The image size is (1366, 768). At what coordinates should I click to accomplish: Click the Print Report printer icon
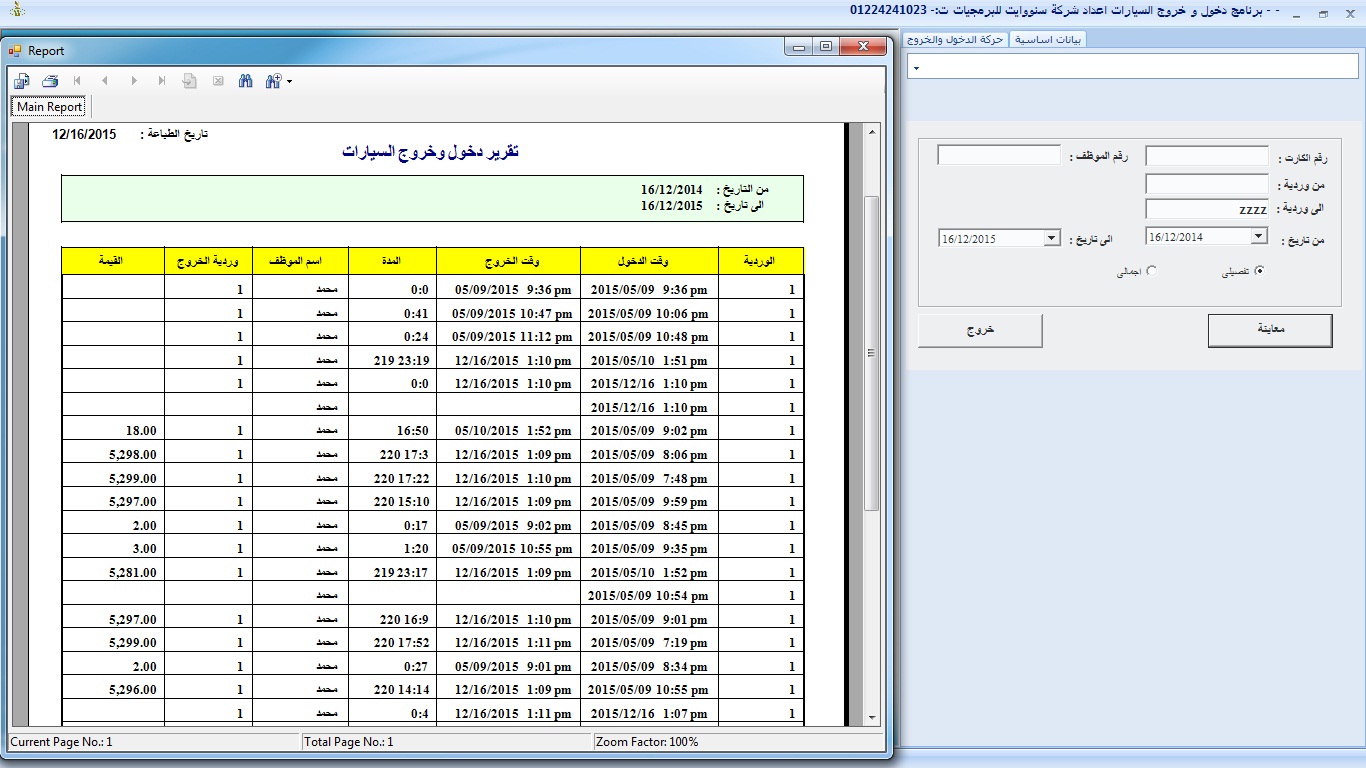tap(50, 81)
